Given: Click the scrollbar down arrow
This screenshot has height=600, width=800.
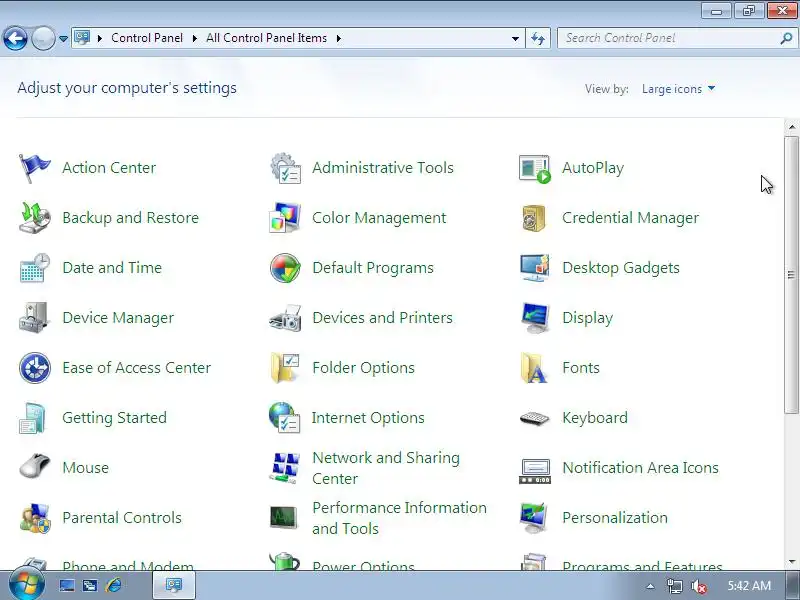Looking at the screenshot, I should (792, 562).
